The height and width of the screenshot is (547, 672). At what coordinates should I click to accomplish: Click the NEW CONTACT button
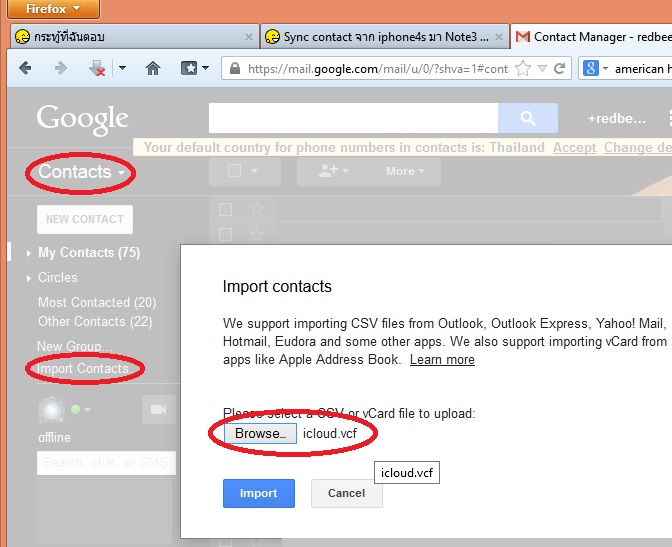(85, 219)
